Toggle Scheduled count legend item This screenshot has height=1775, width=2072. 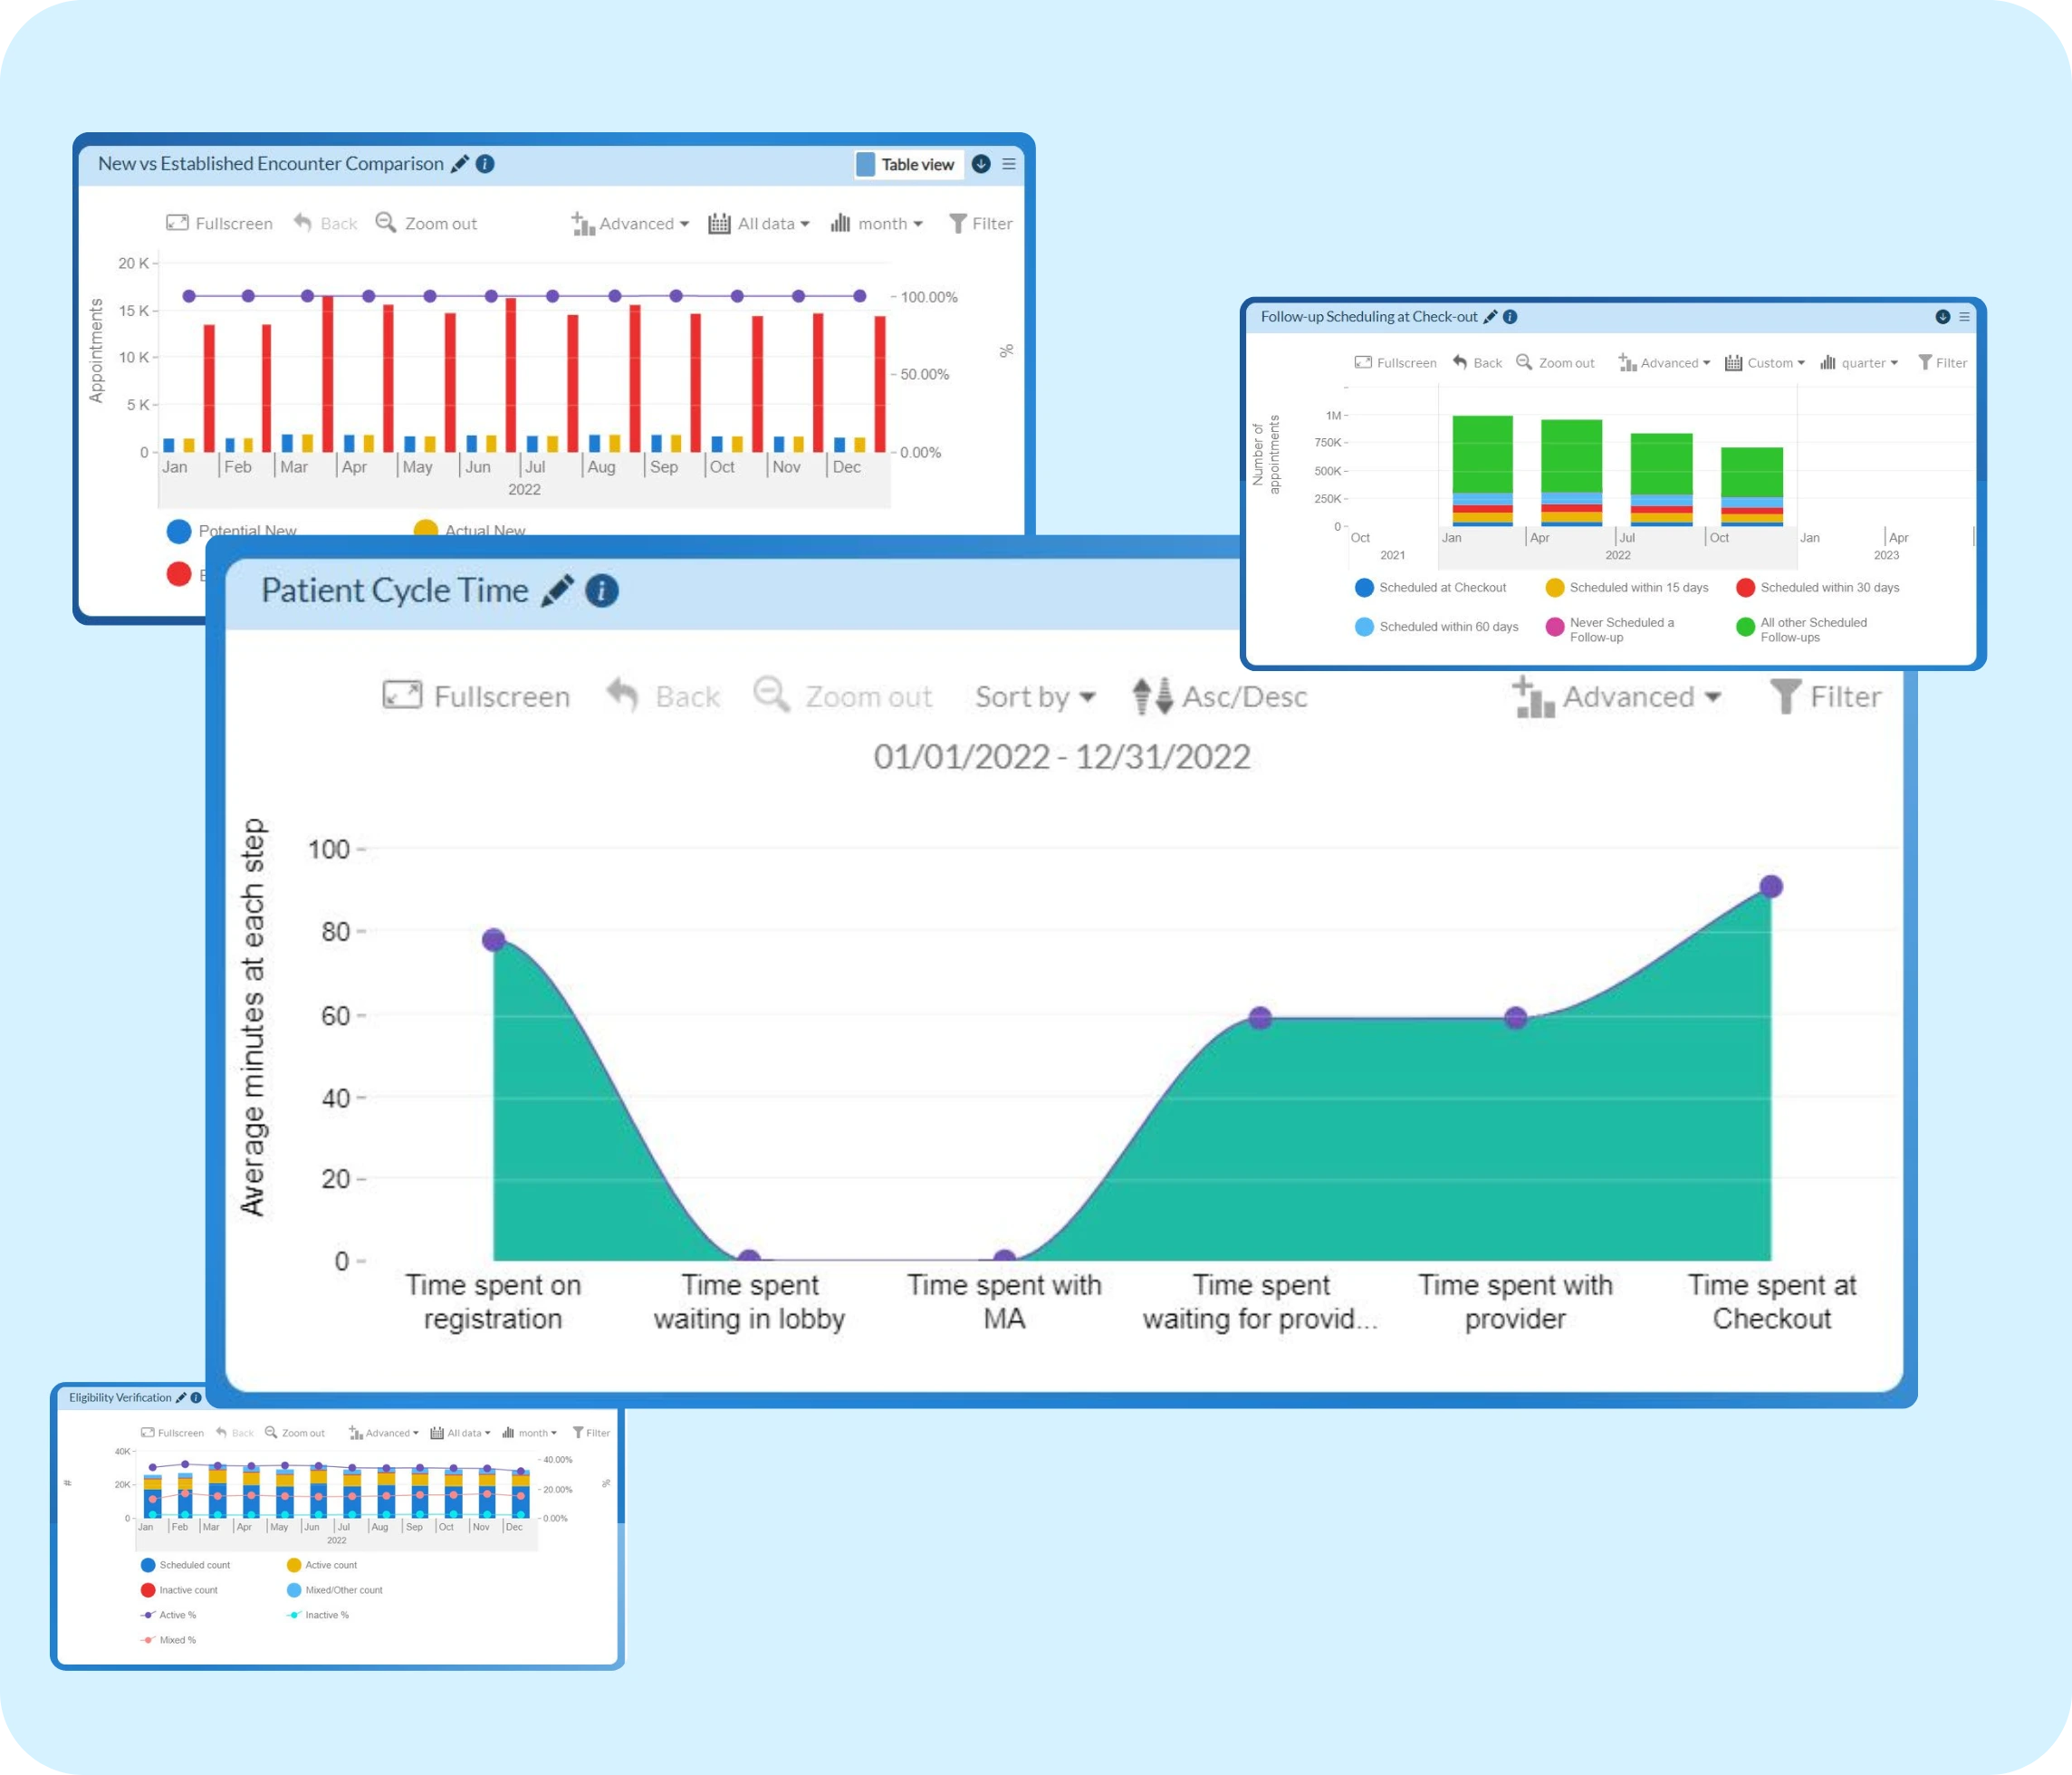(x=185, y=1565)
